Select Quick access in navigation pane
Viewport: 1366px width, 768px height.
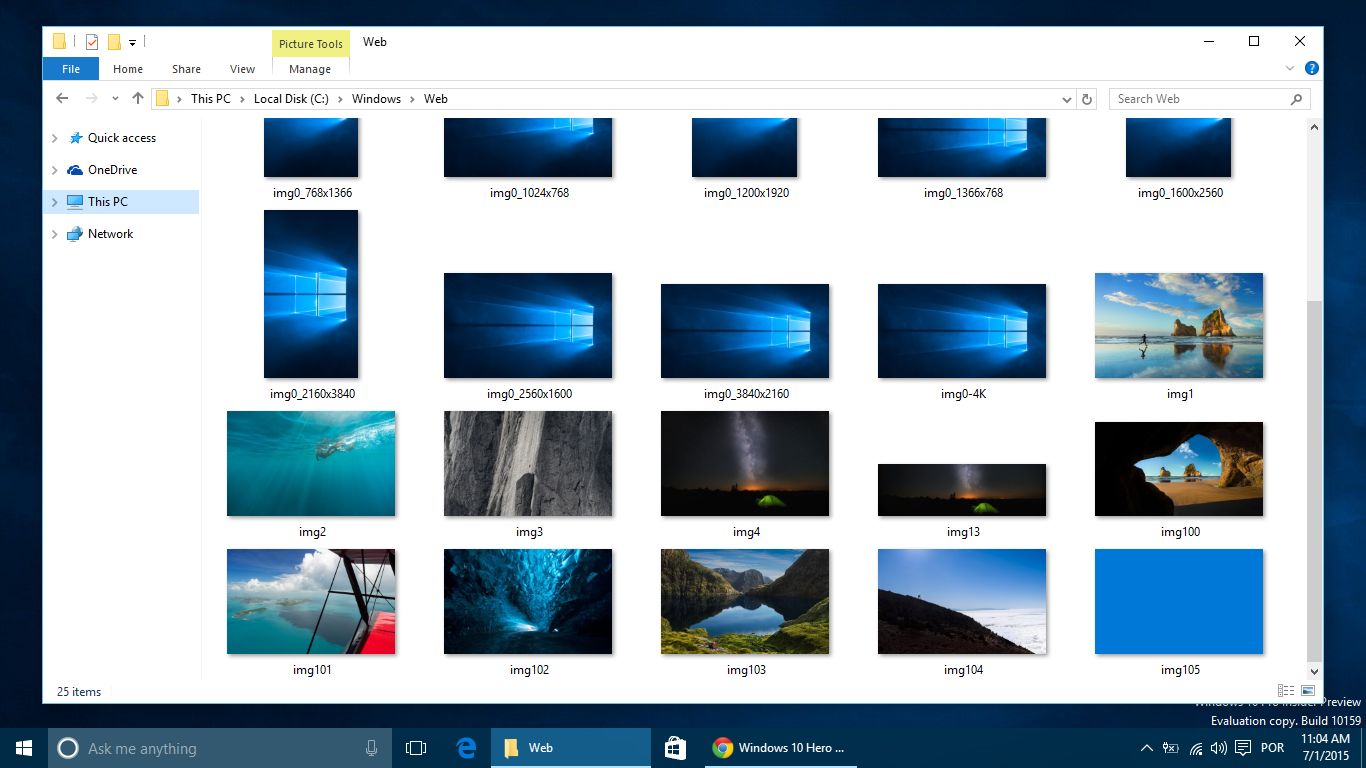tap(122, 138)
